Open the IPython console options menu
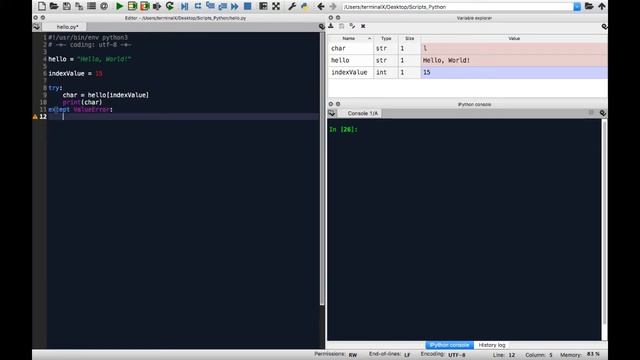 click(603, 113)
